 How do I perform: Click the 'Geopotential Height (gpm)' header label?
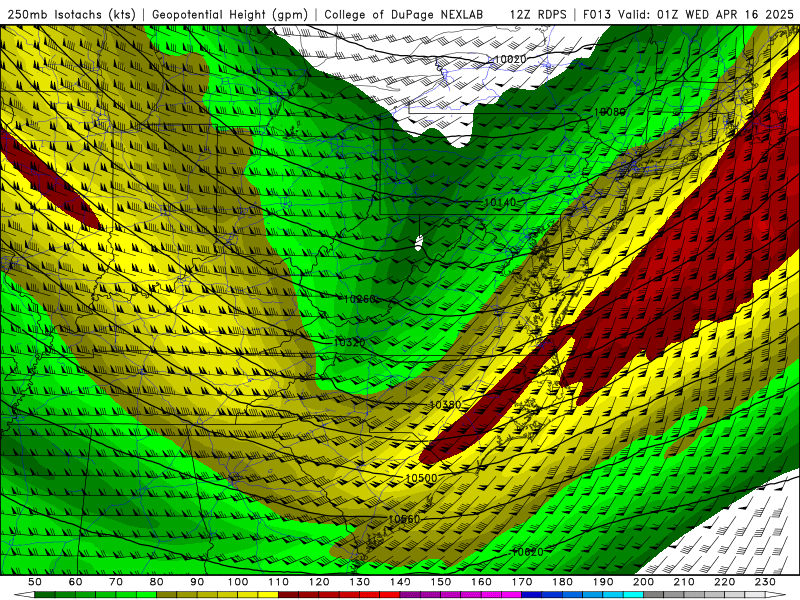[x=230, y=14]
